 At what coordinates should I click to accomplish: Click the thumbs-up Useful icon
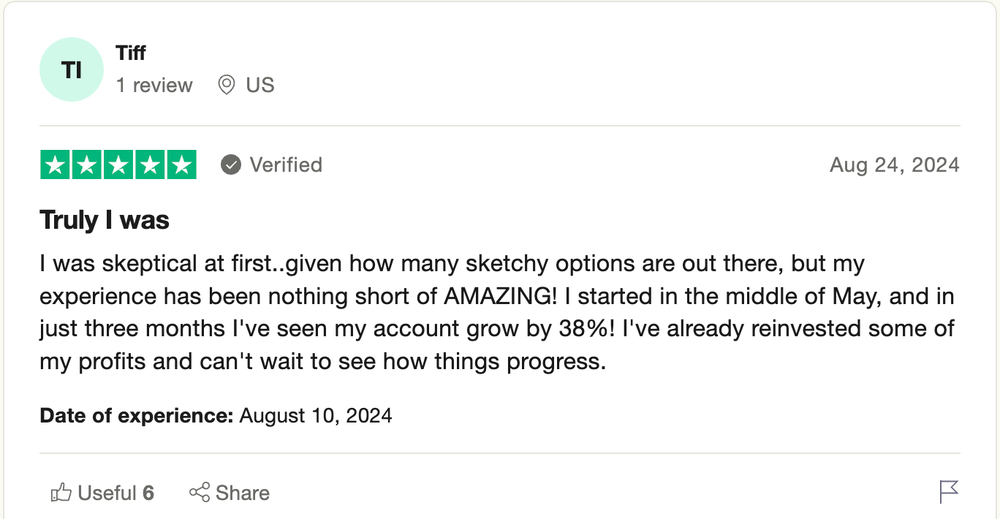(x=61, y=492)
